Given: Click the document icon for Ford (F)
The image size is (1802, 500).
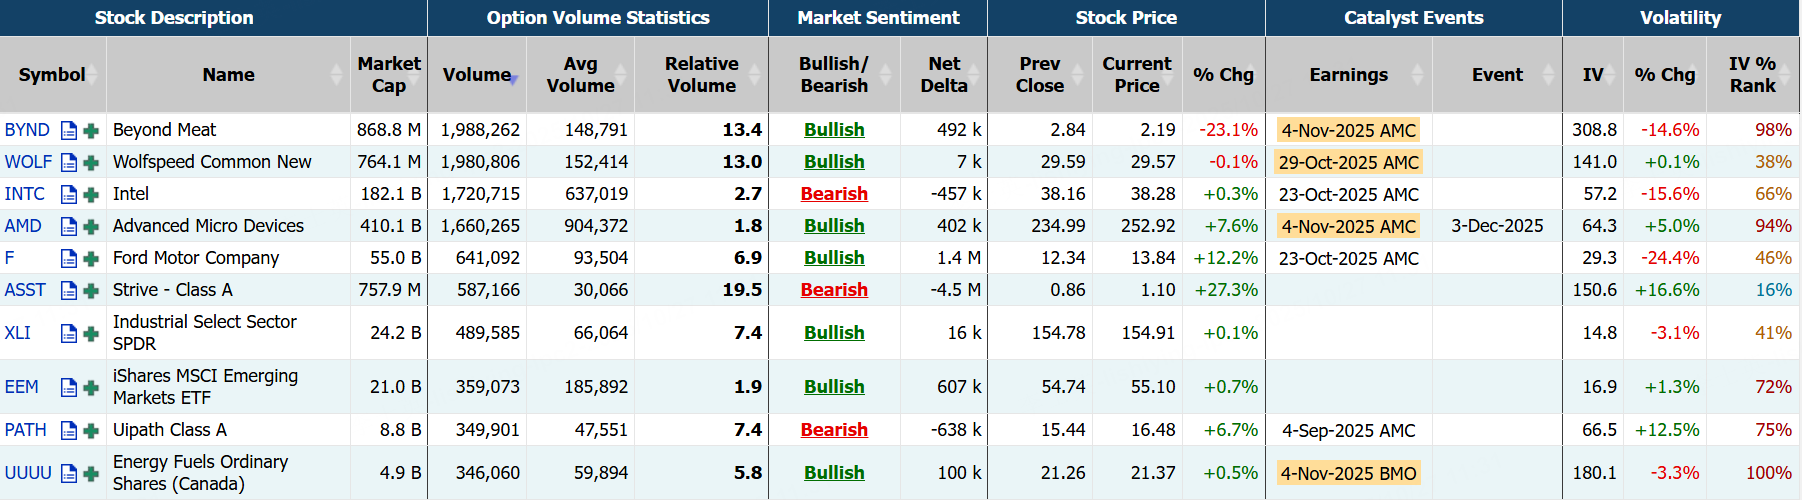Looking at the screenshot, I should [69, 258].
